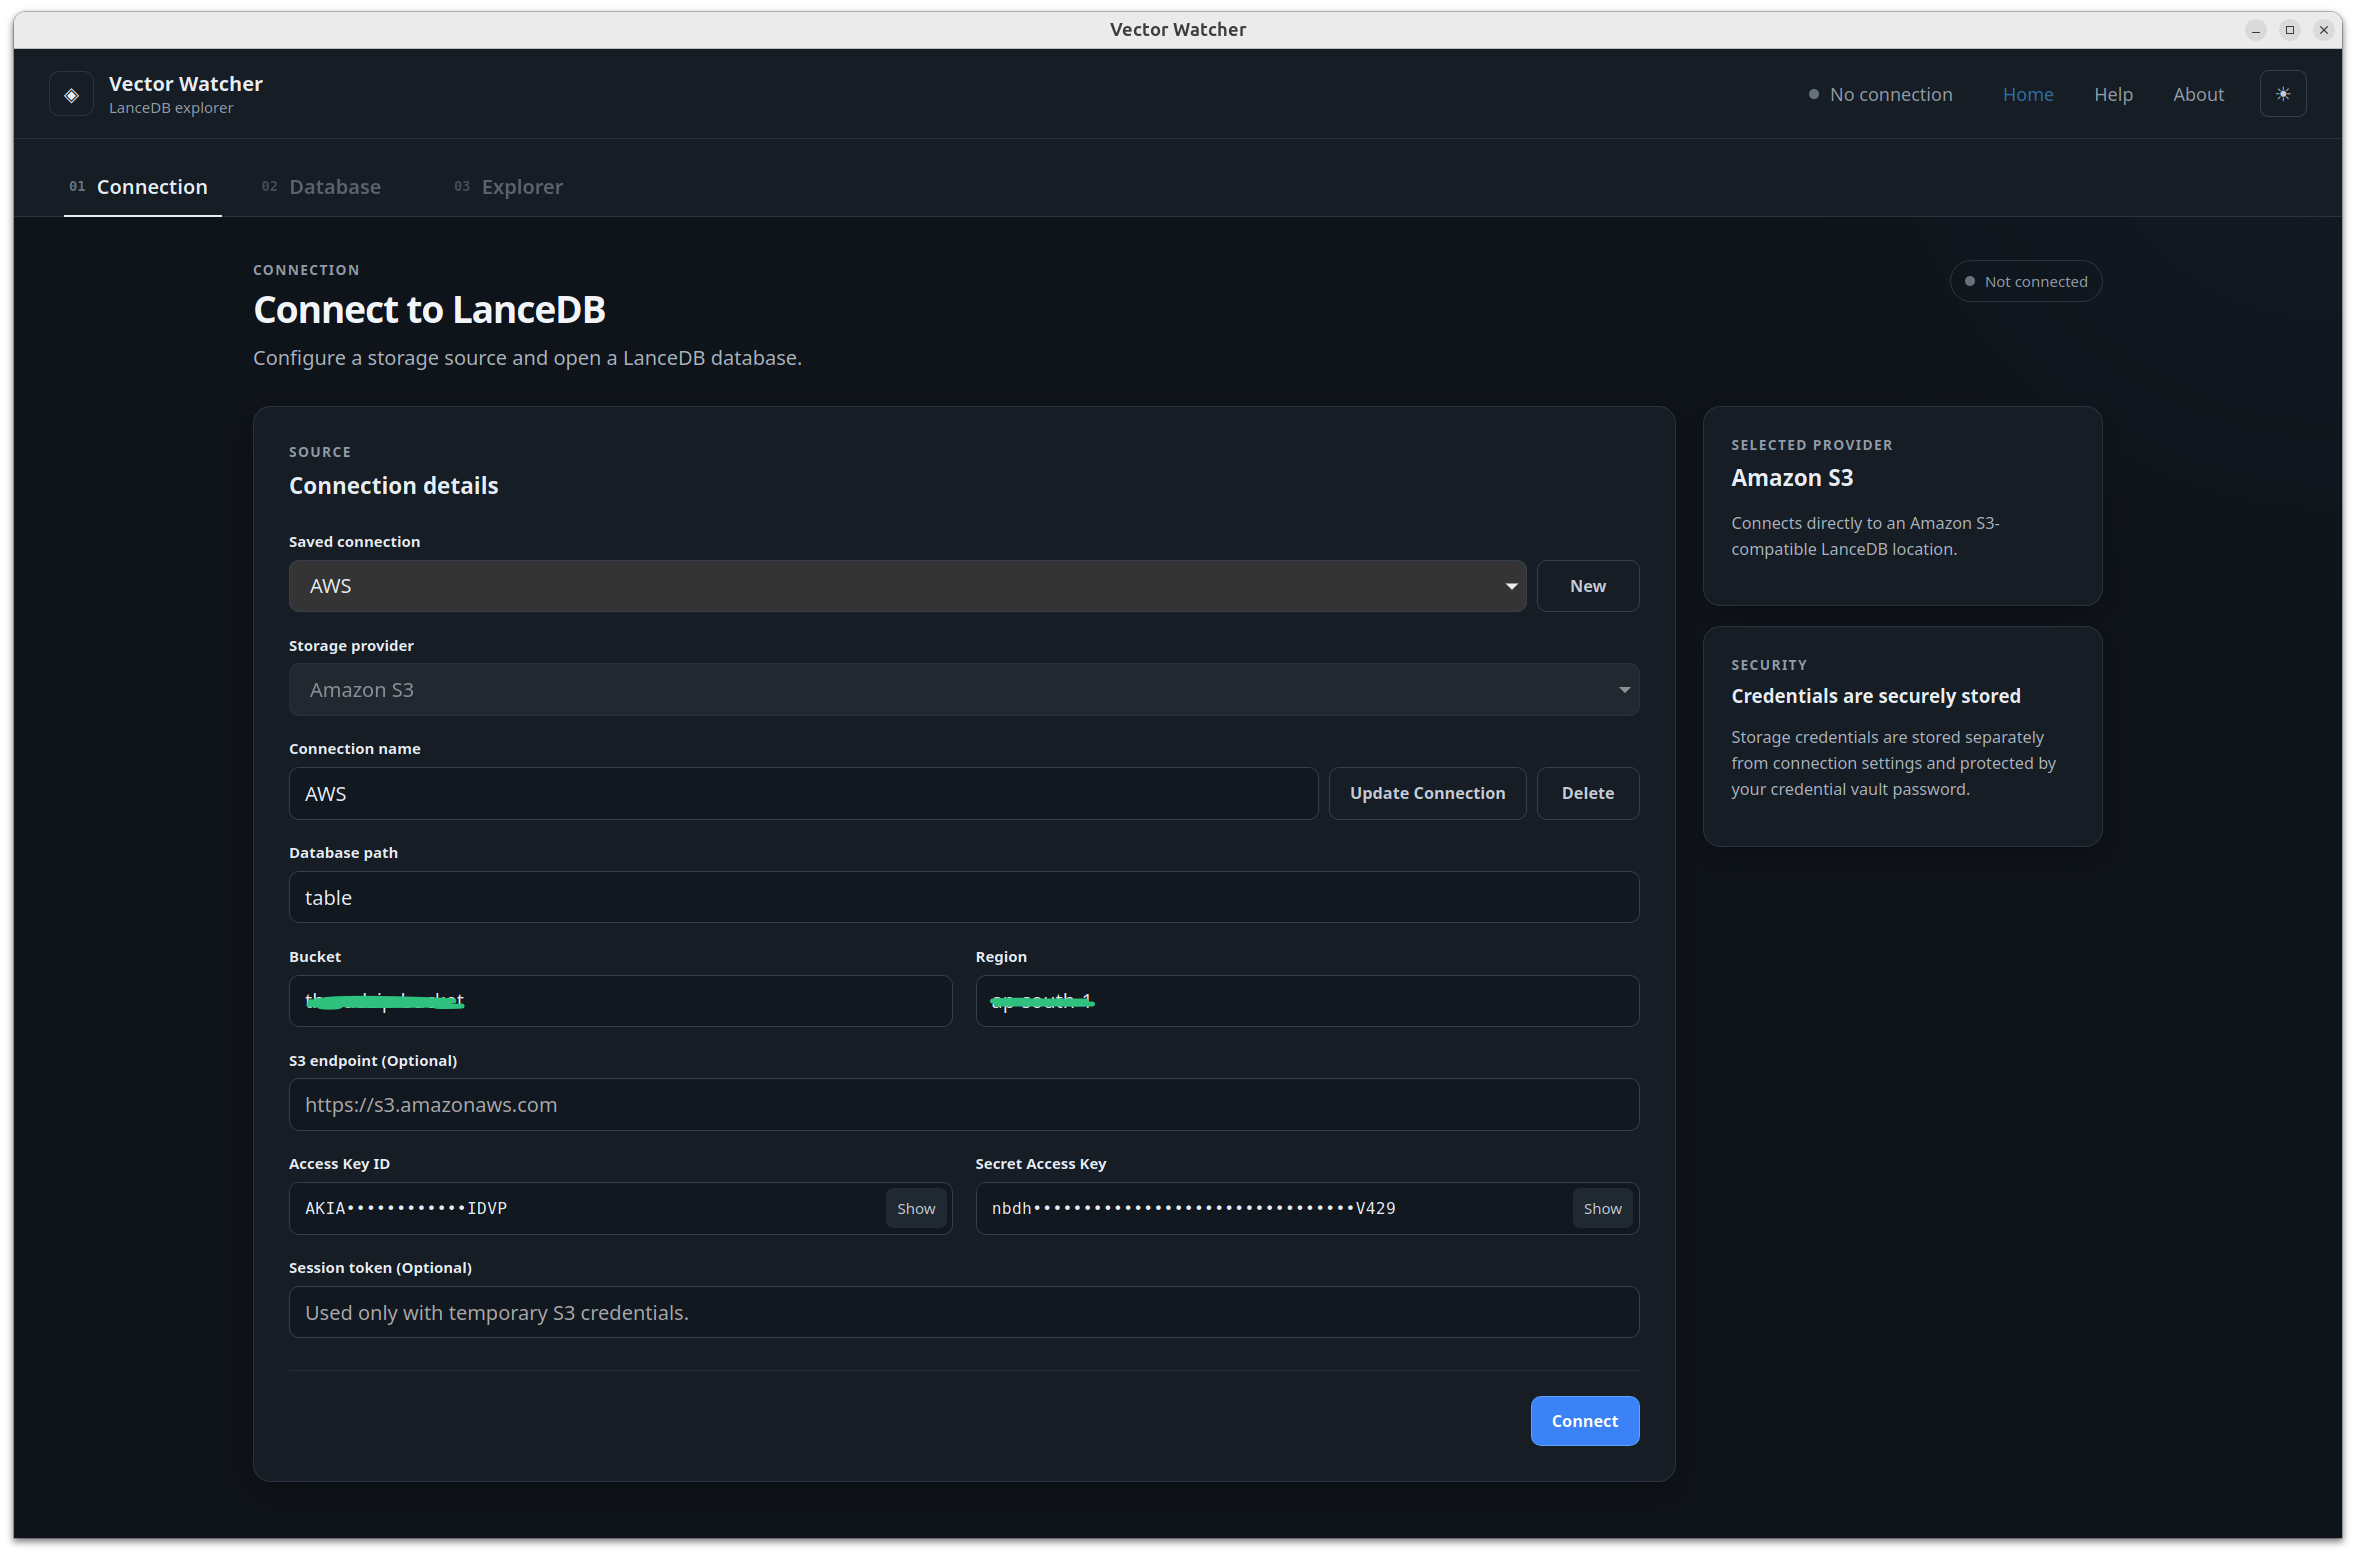Click the 'Connect to LanceDB' heading
This screenshot has width=2356, height=1555.
[x=429, y=310]
